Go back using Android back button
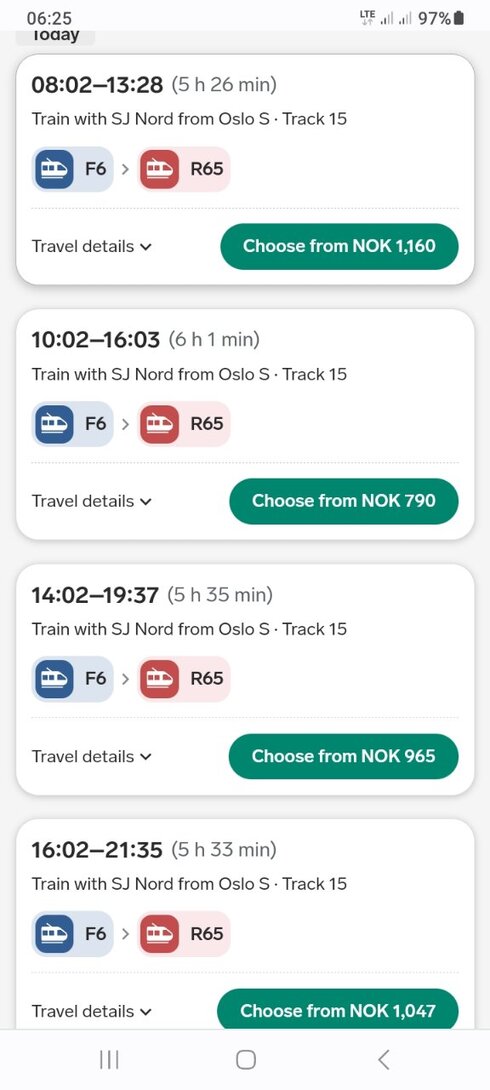This screenshot has width=490, height=1090. click(383, 1059)
